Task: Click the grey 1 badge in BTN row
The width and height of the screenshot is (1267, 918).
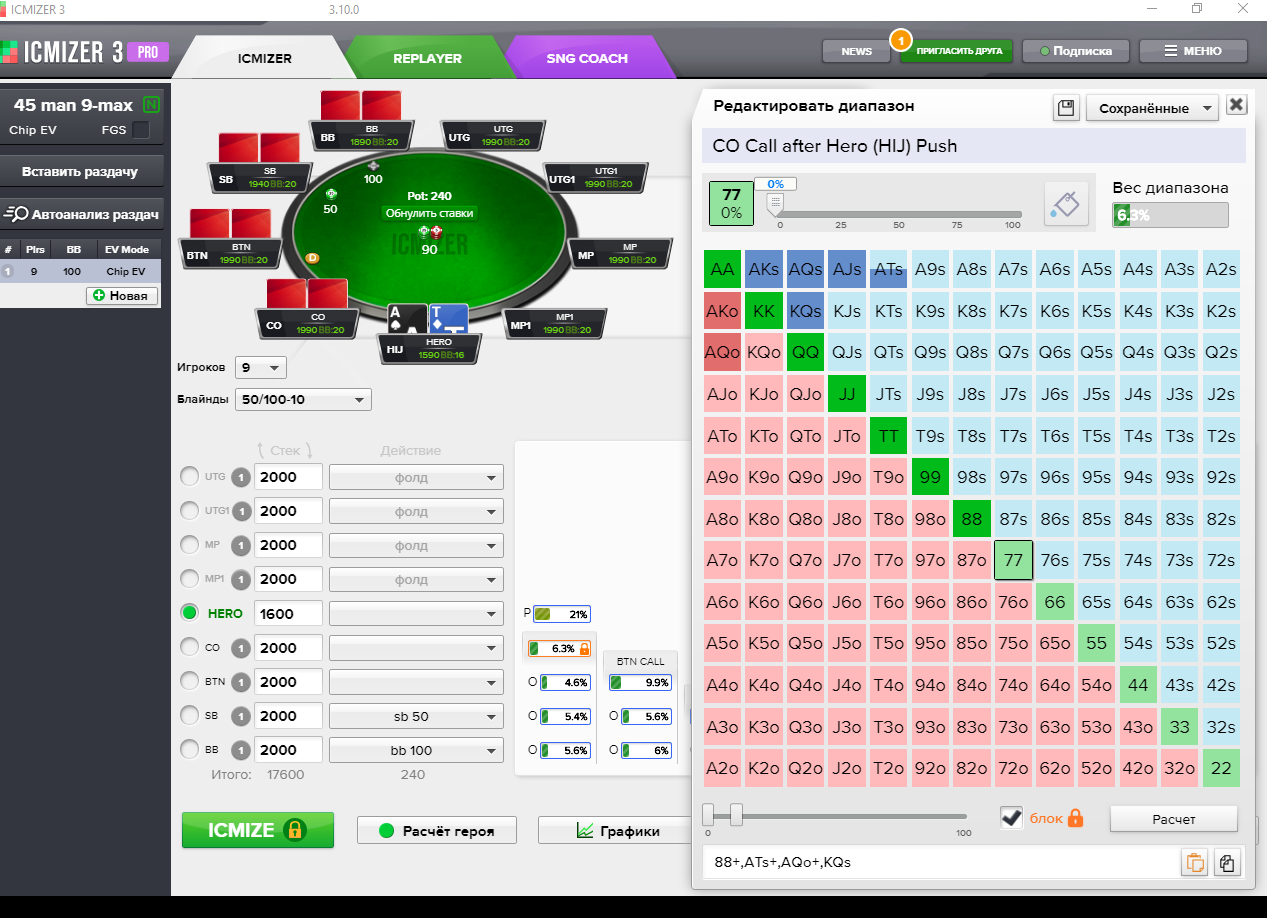Action: (241, 682)
